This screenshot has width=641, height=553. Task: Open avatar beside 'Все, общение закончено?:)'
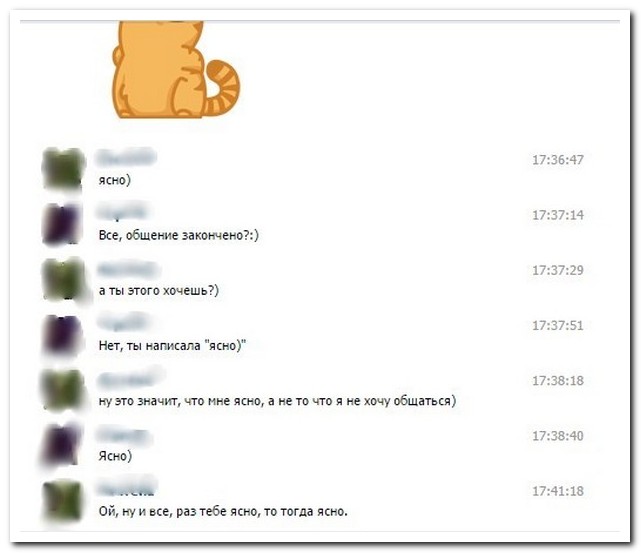tap(63, 224)
